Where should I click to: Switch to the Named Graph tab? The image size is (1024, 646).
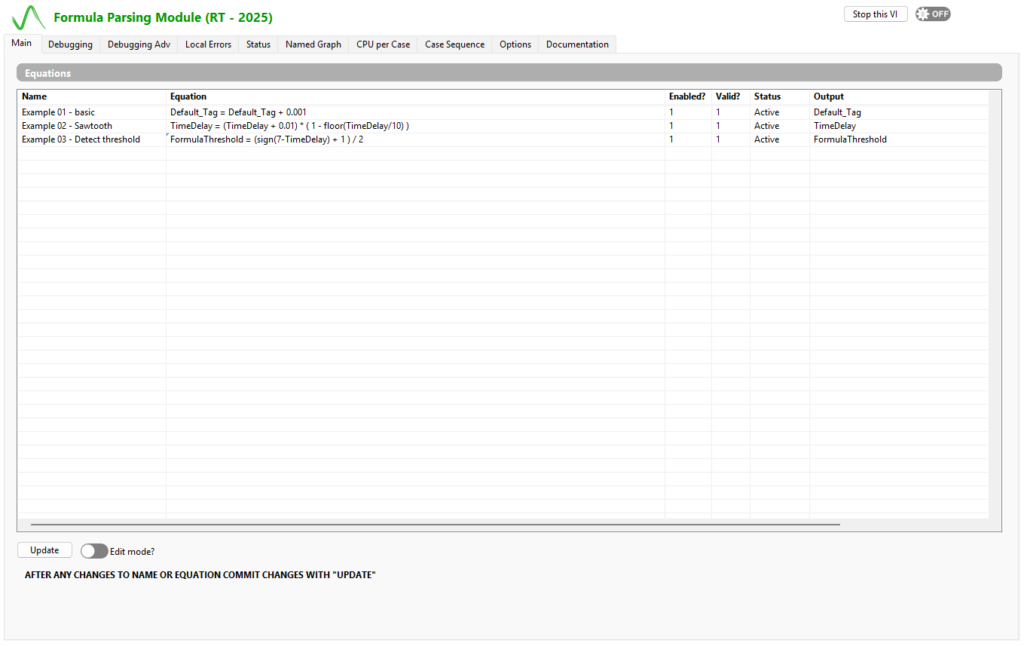pyautogui.click(x=313, y=44)
